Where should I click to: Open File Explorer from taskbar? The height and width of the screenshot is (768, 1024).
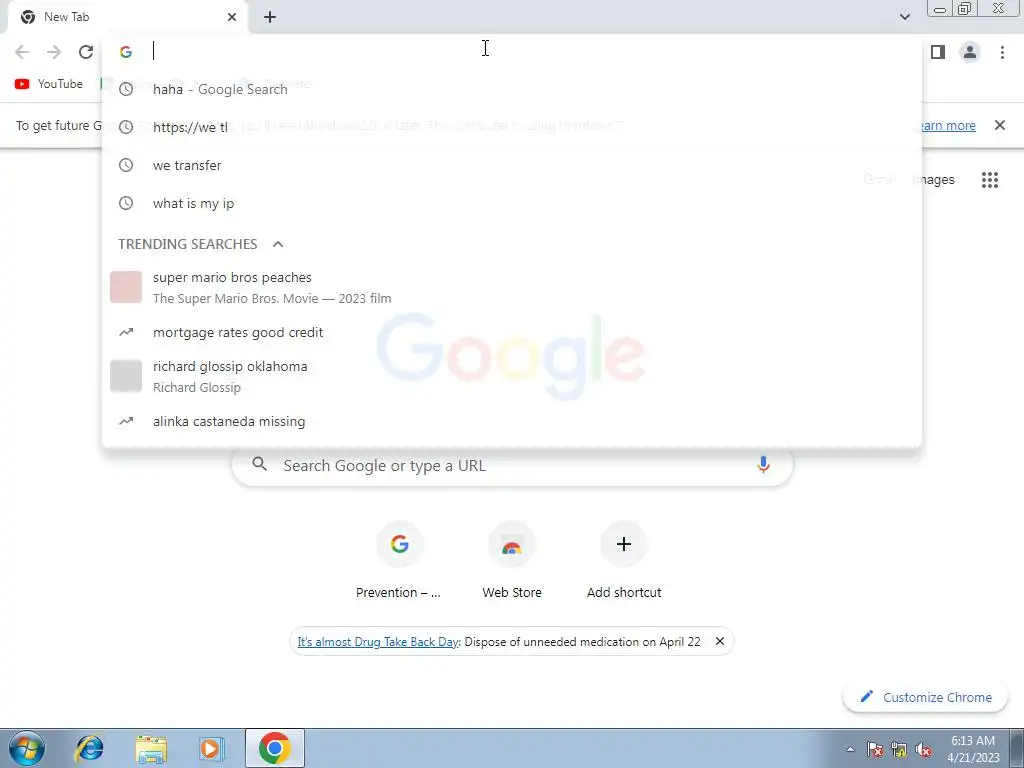click(x=151, y=748)
